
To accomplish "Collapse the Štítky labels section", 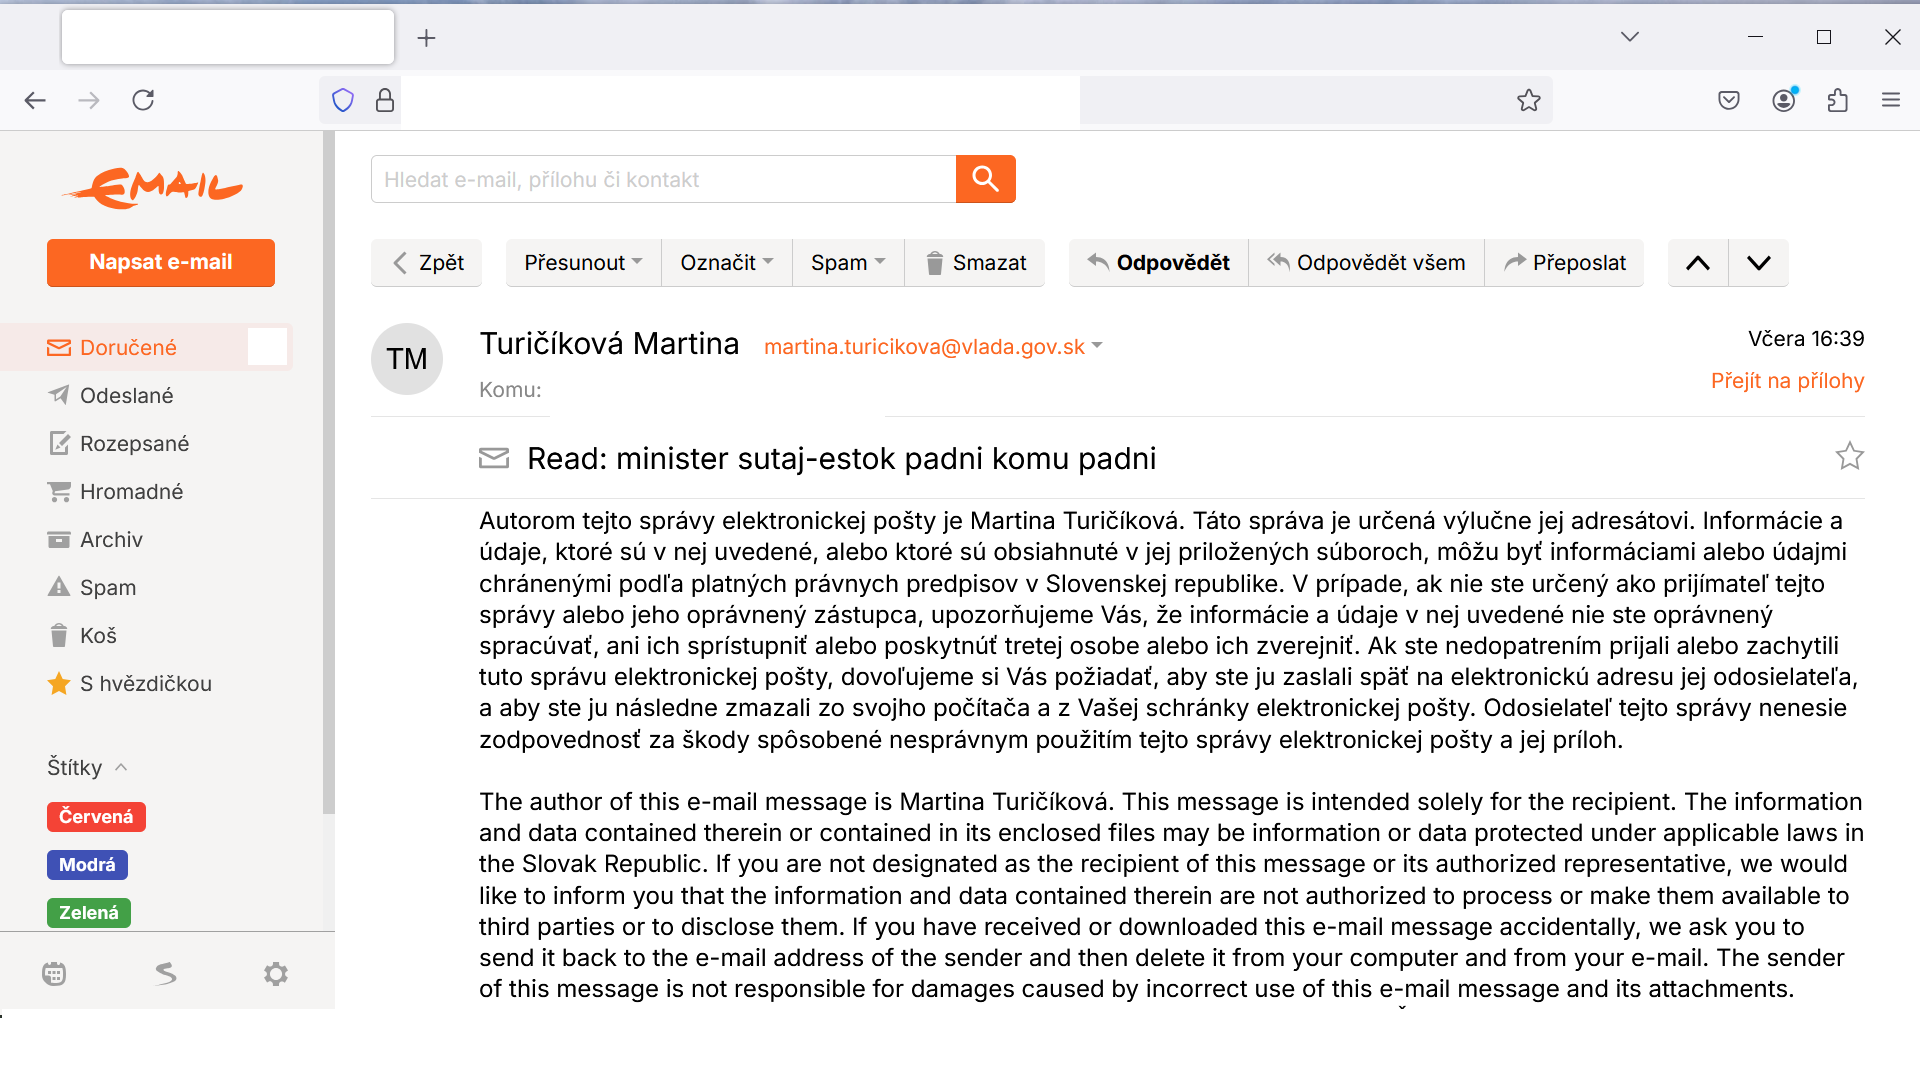I will coord(121,768).
